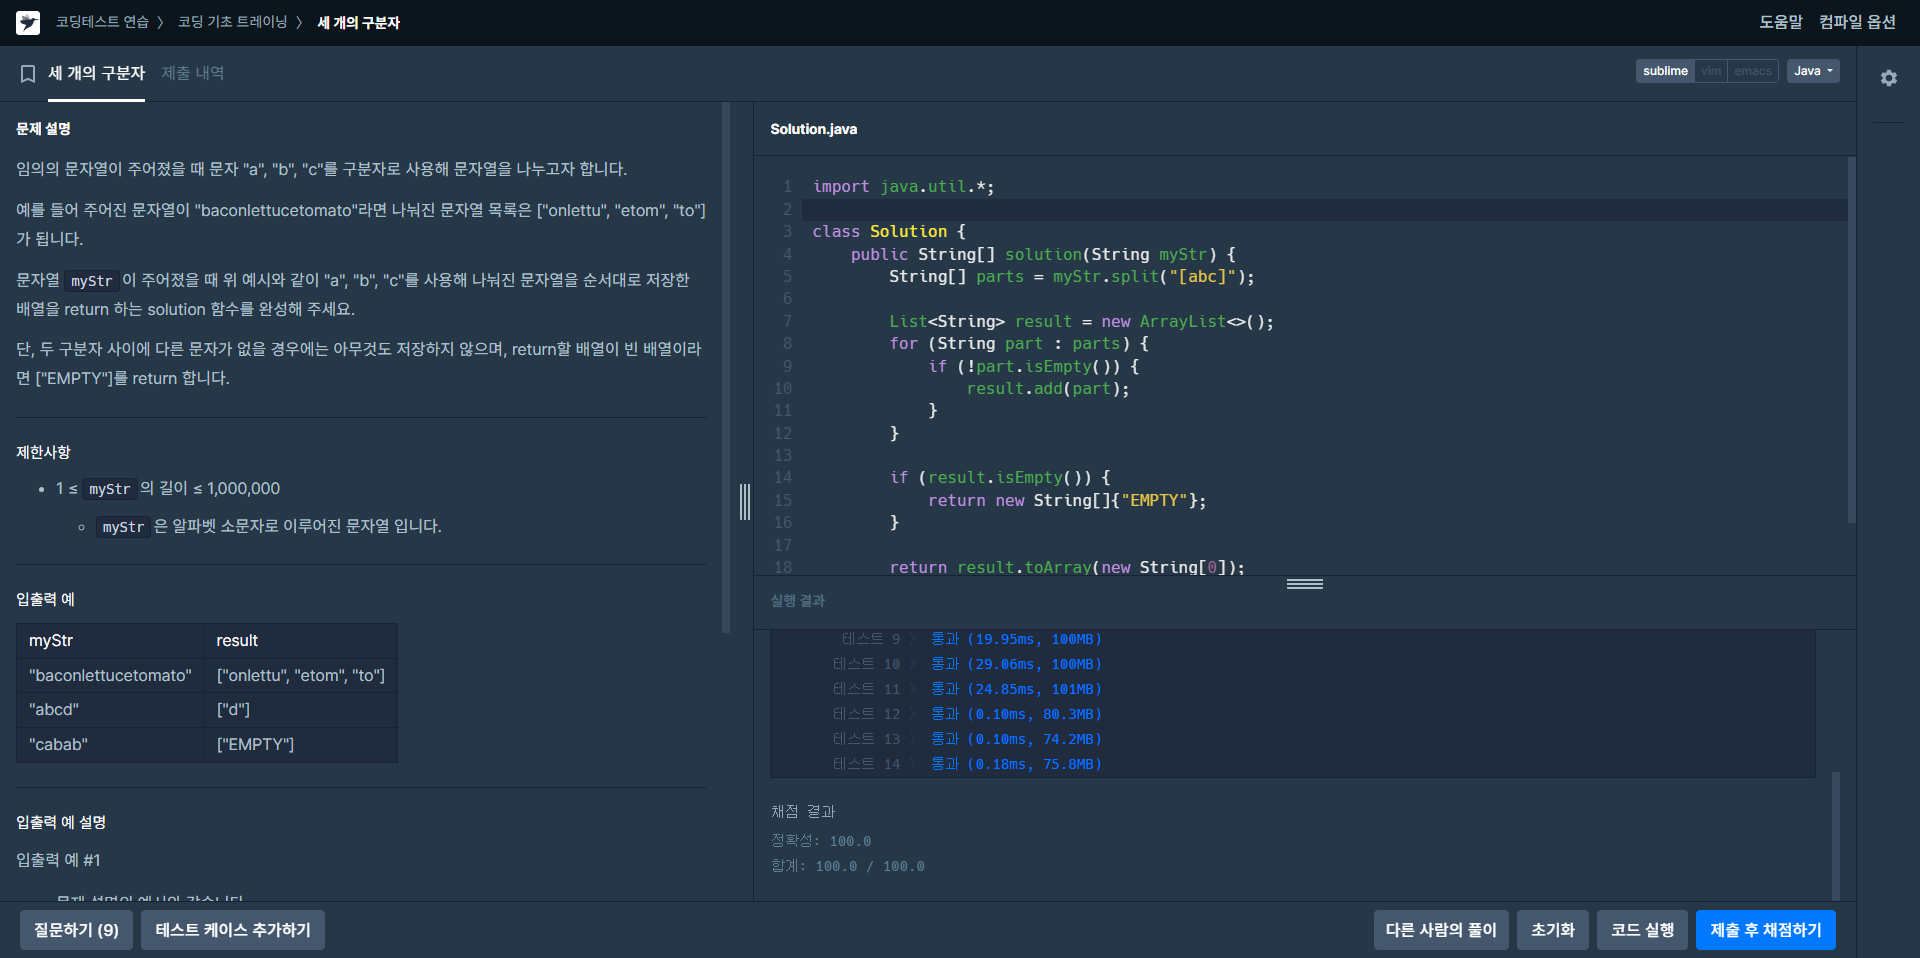Click table cell "abcd"
This screenshot has width=1920, height=958.
(110, 709)
